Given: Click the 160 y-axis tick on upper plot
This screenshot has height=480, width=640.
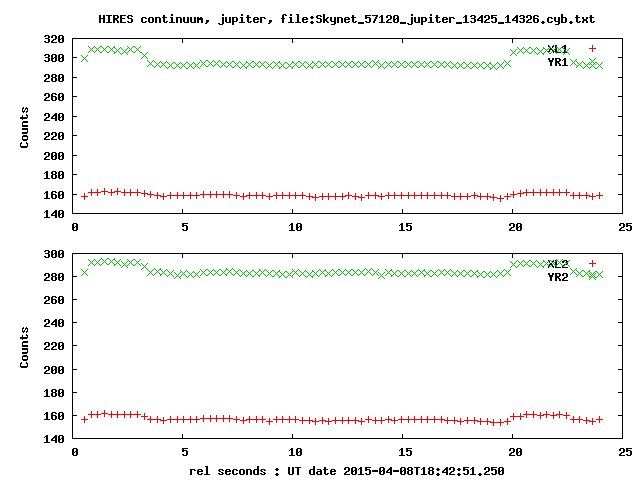Looking at the screenshot, I should click(x=54, y=195).
